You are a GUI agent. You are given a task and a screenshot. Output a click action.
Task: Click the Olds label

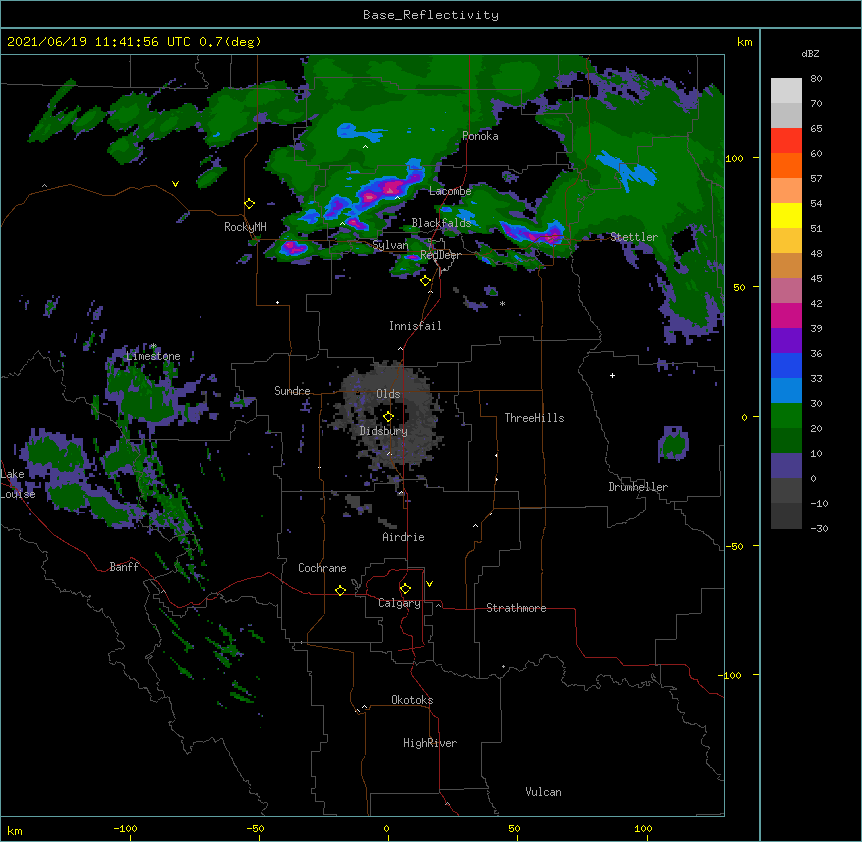pyautogui.click(x=388, y=394)
